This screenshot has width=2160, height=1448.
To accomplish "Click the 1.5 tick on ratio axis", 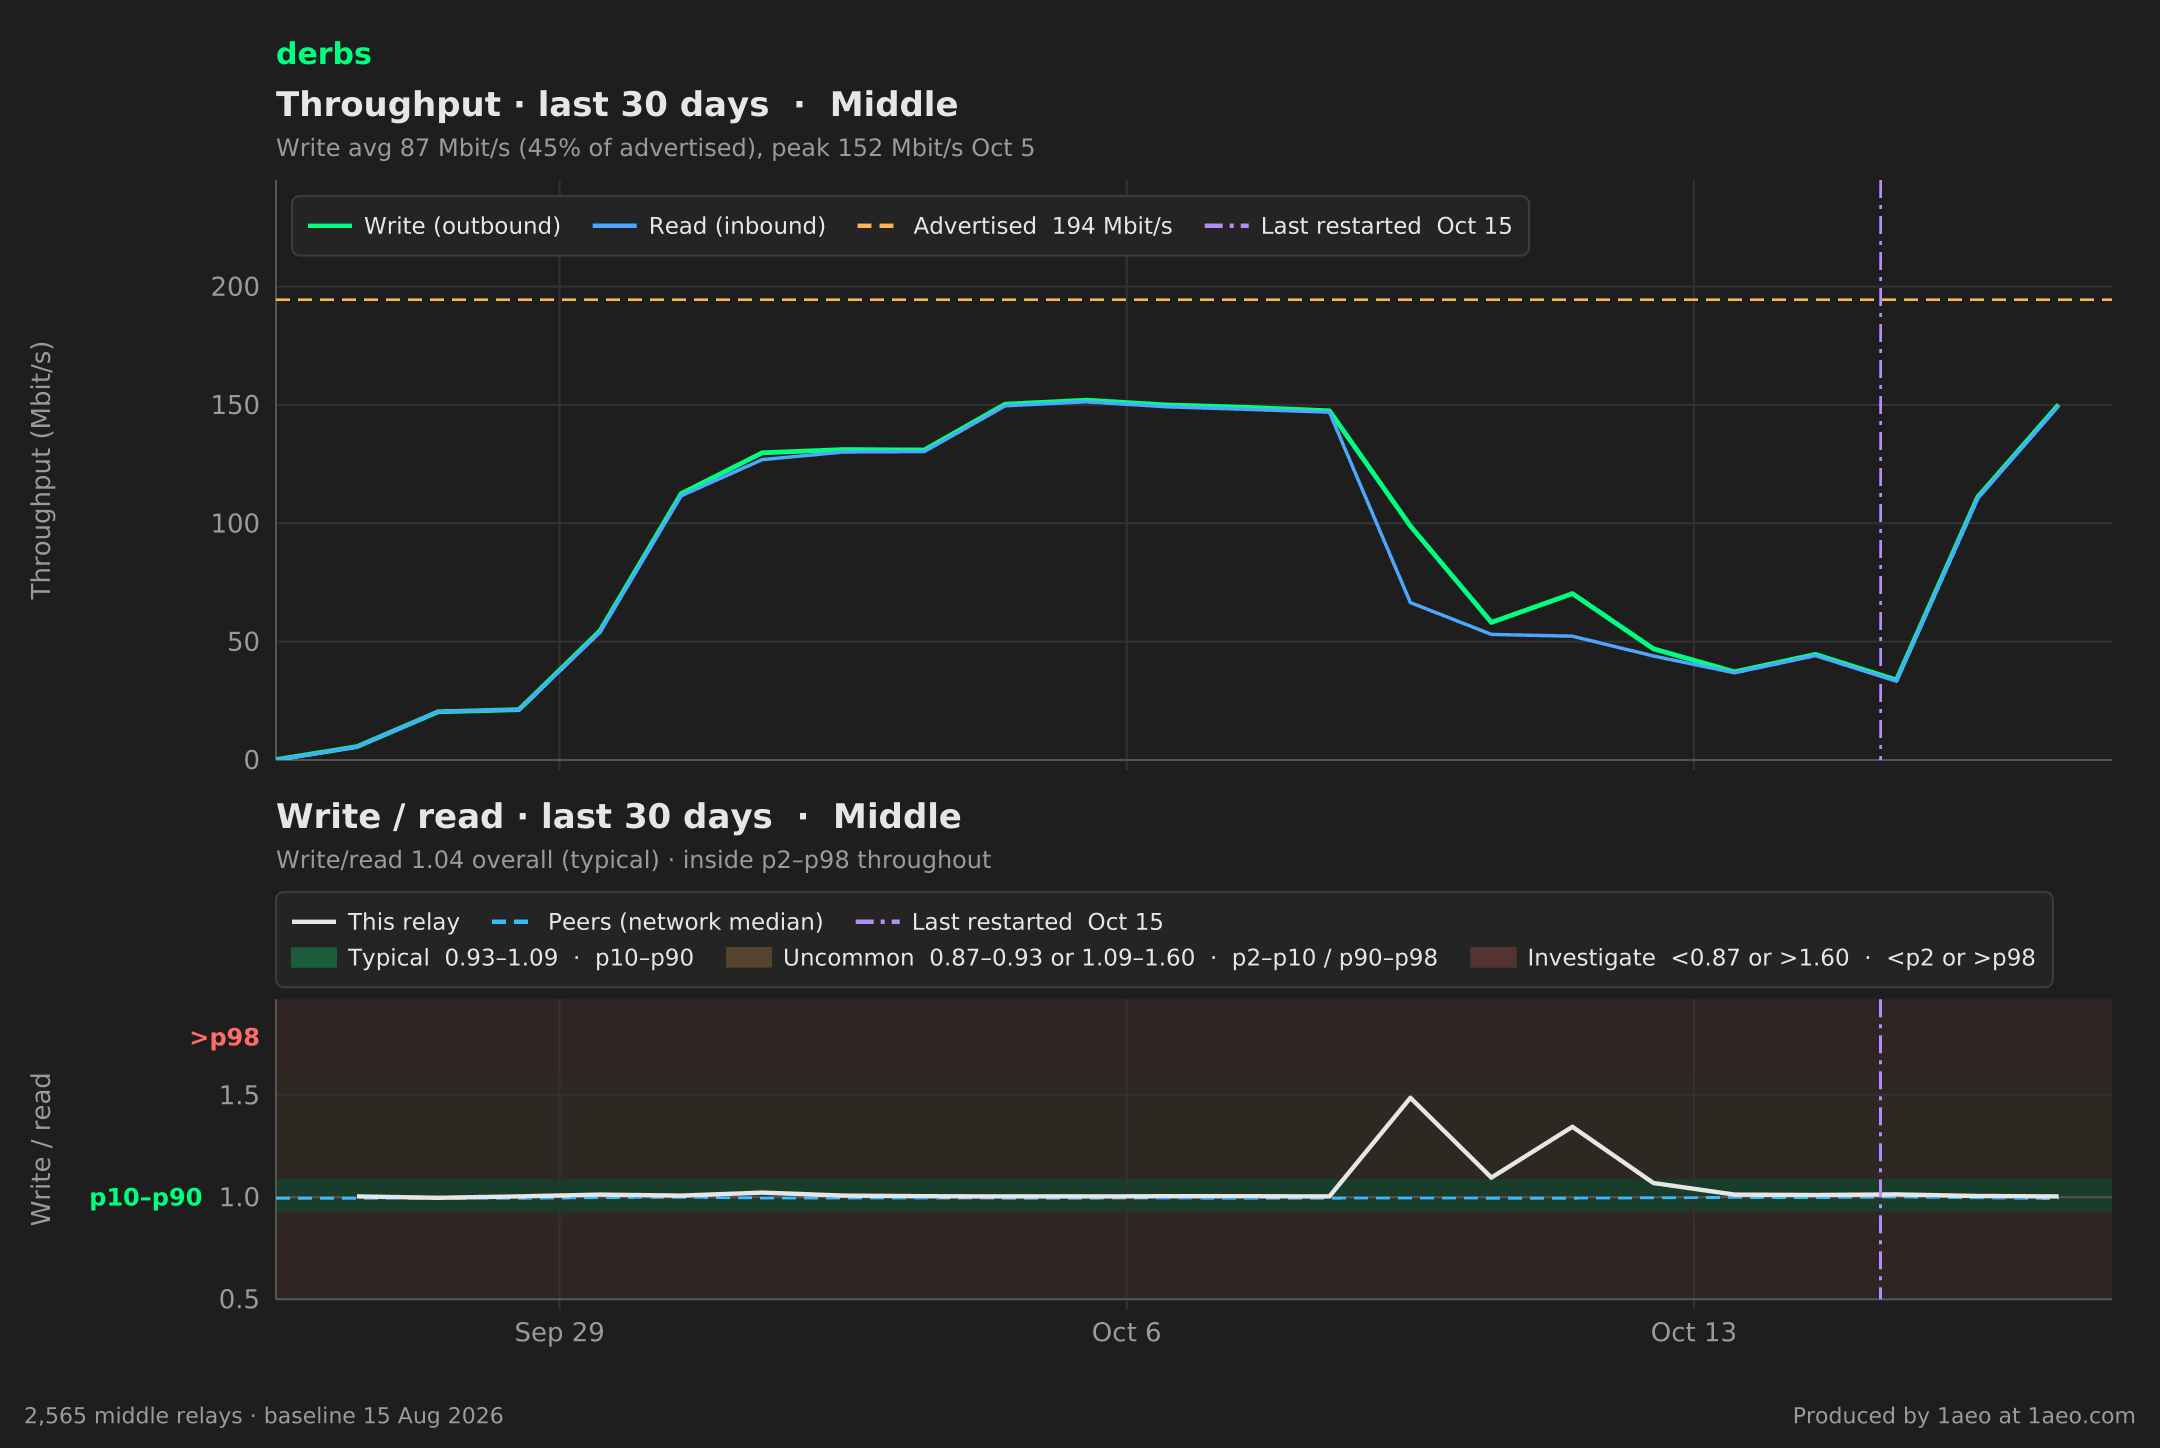I will (239, 1096).
